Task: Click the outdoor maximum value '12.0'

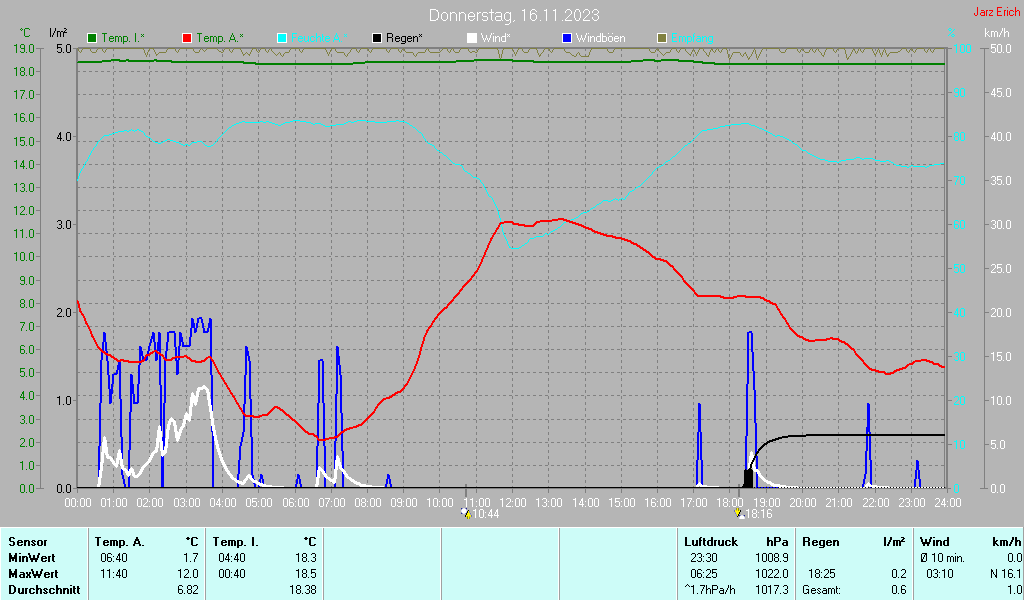Action: point(188,574)
